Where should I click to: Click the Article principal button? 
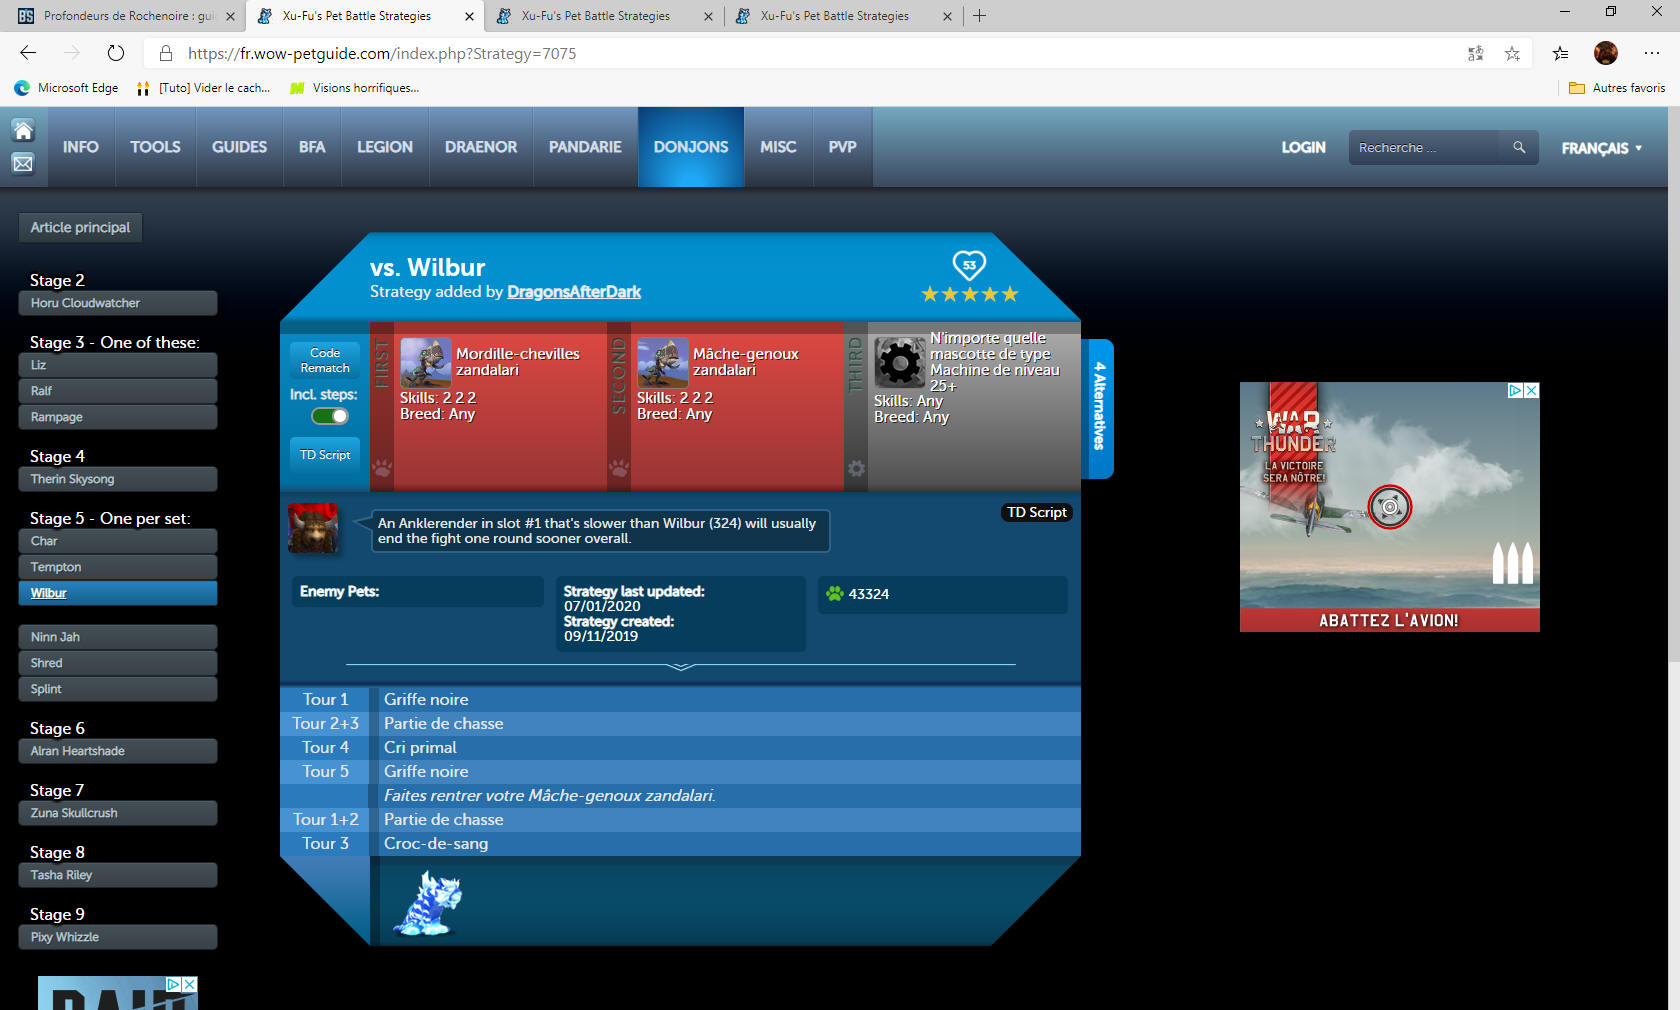click(80, 227)
